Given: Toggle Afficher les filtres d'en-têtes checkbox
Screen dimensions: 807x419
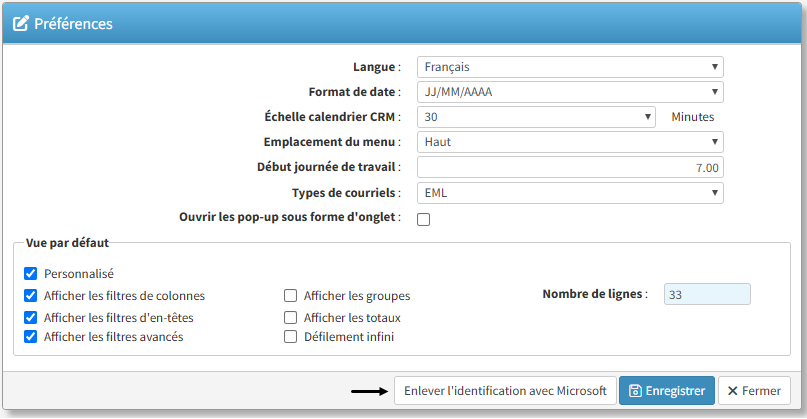Looking at the screenshot, I should point(30,317).
